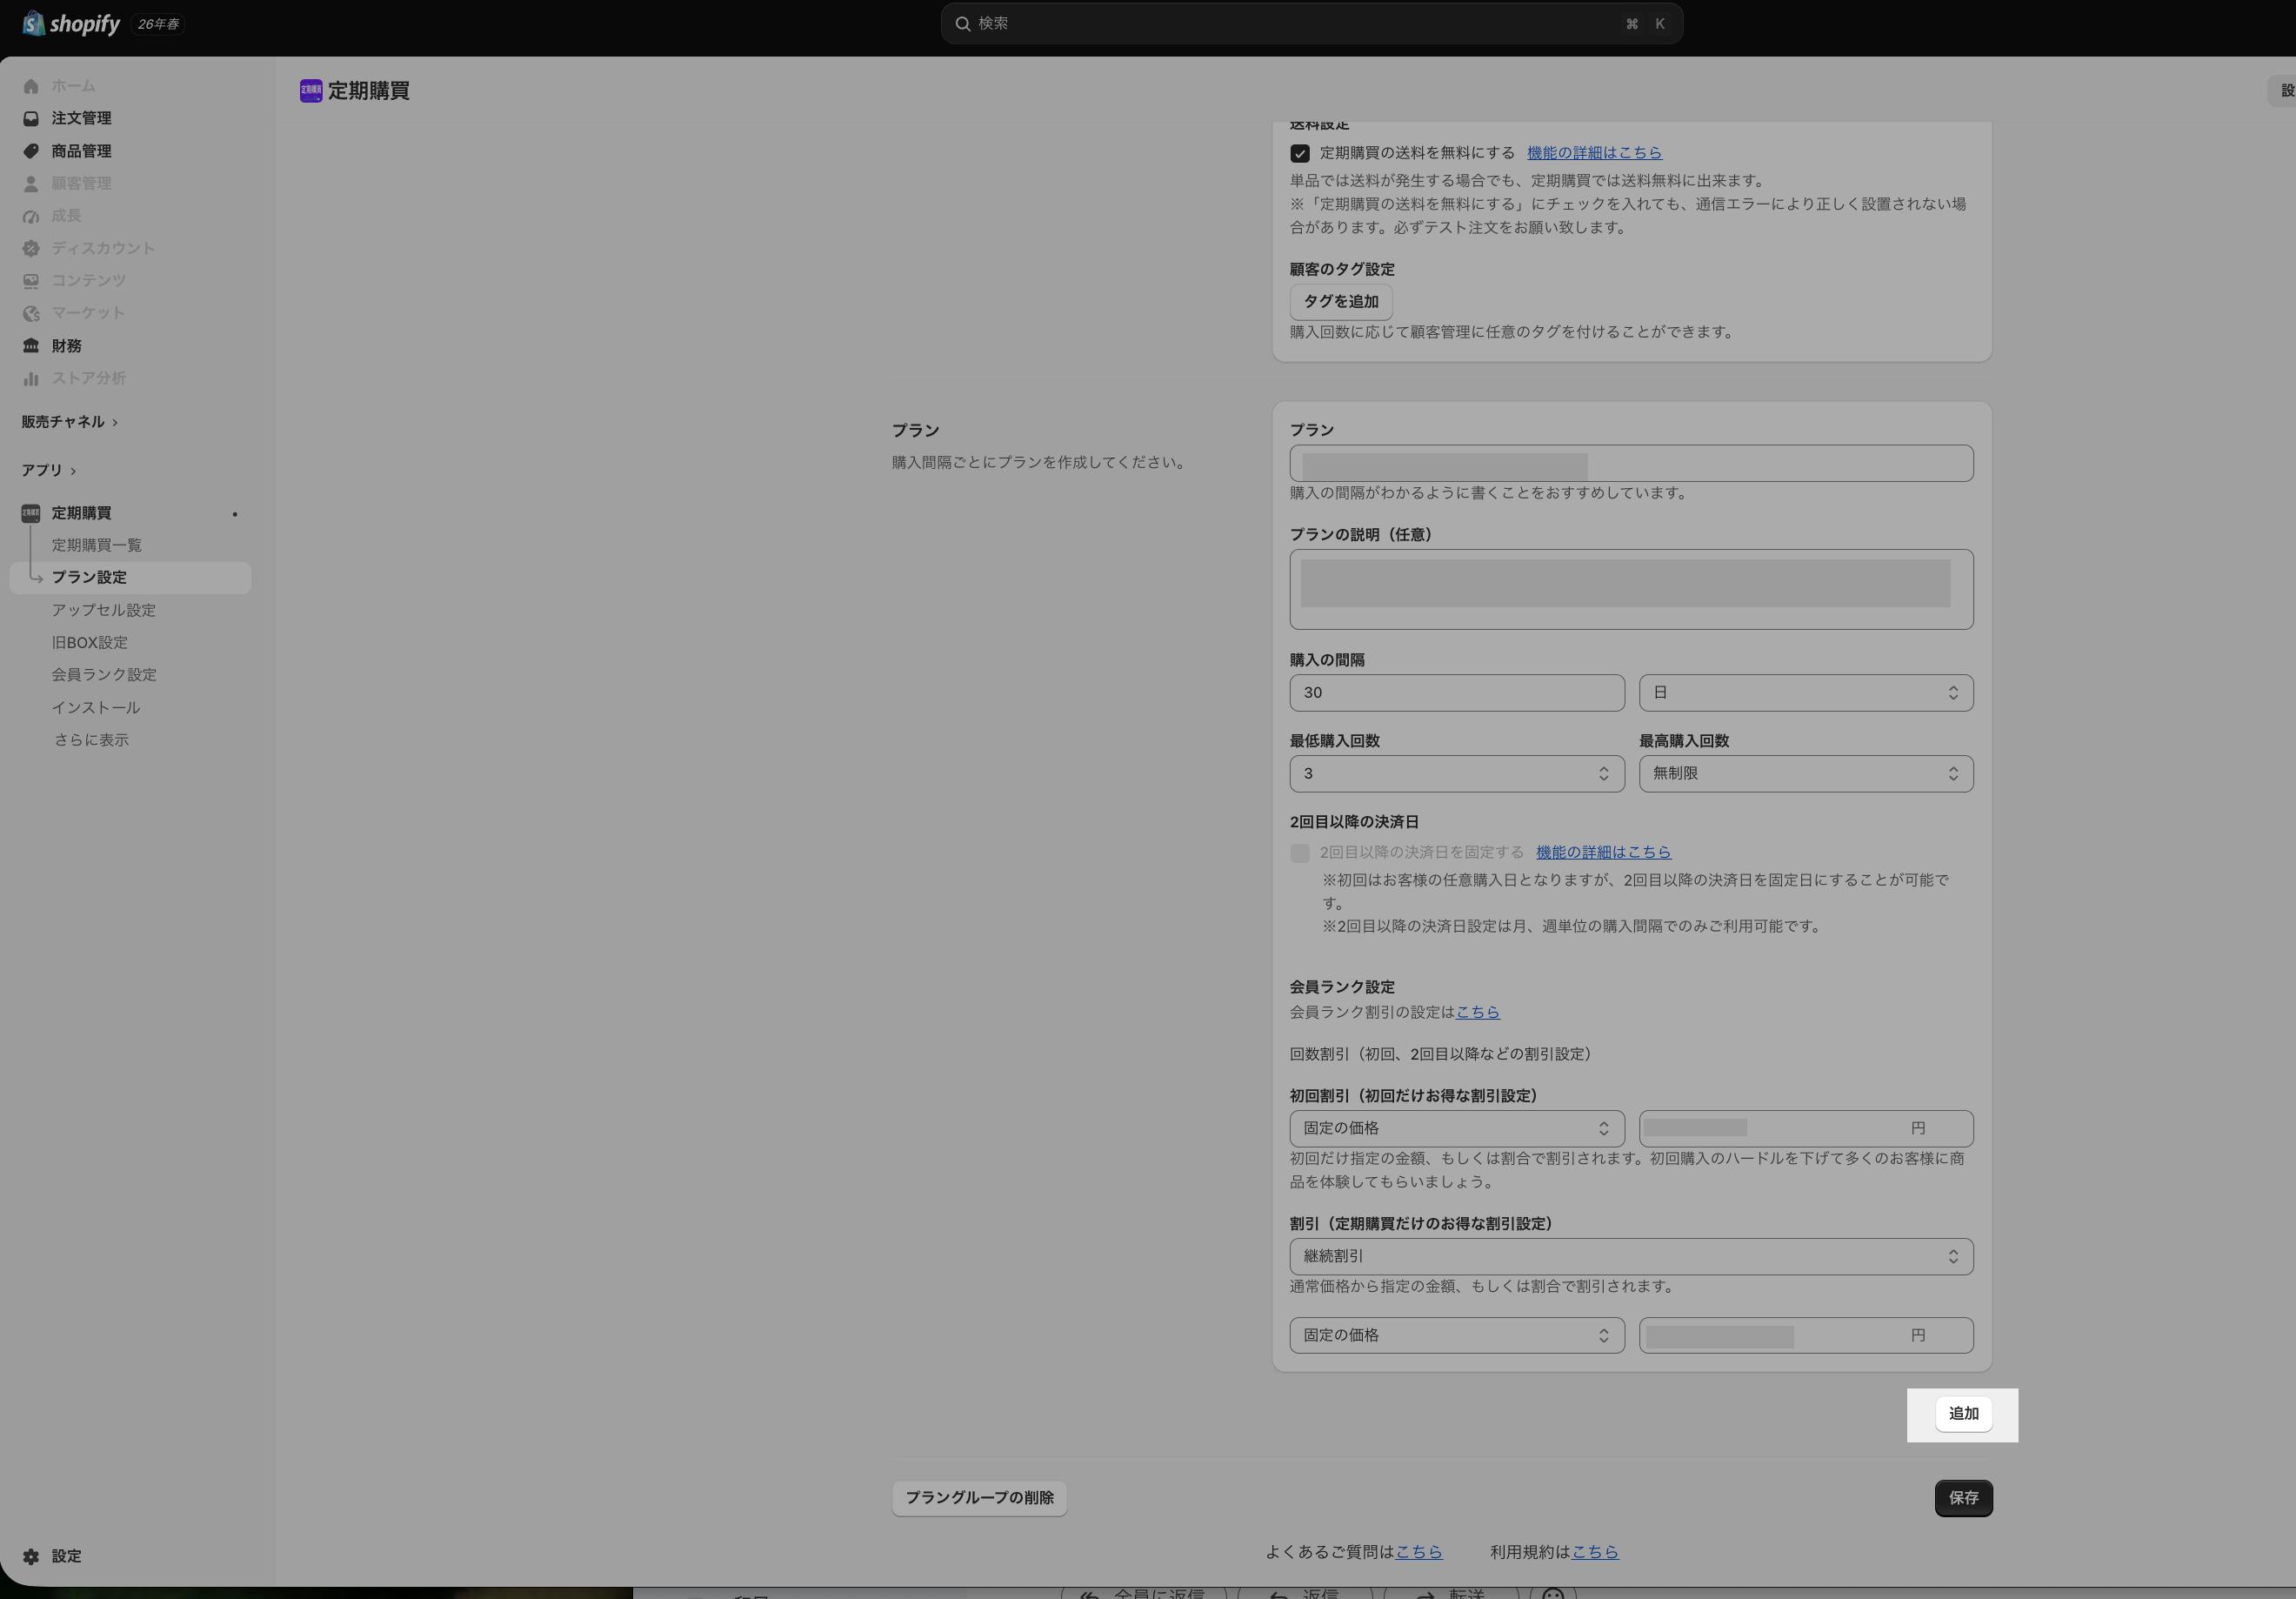The image size is (2296, 1599).
Task: Open 機能の詳細はこちら link beside 送料無料
Action: [1594, 153]
